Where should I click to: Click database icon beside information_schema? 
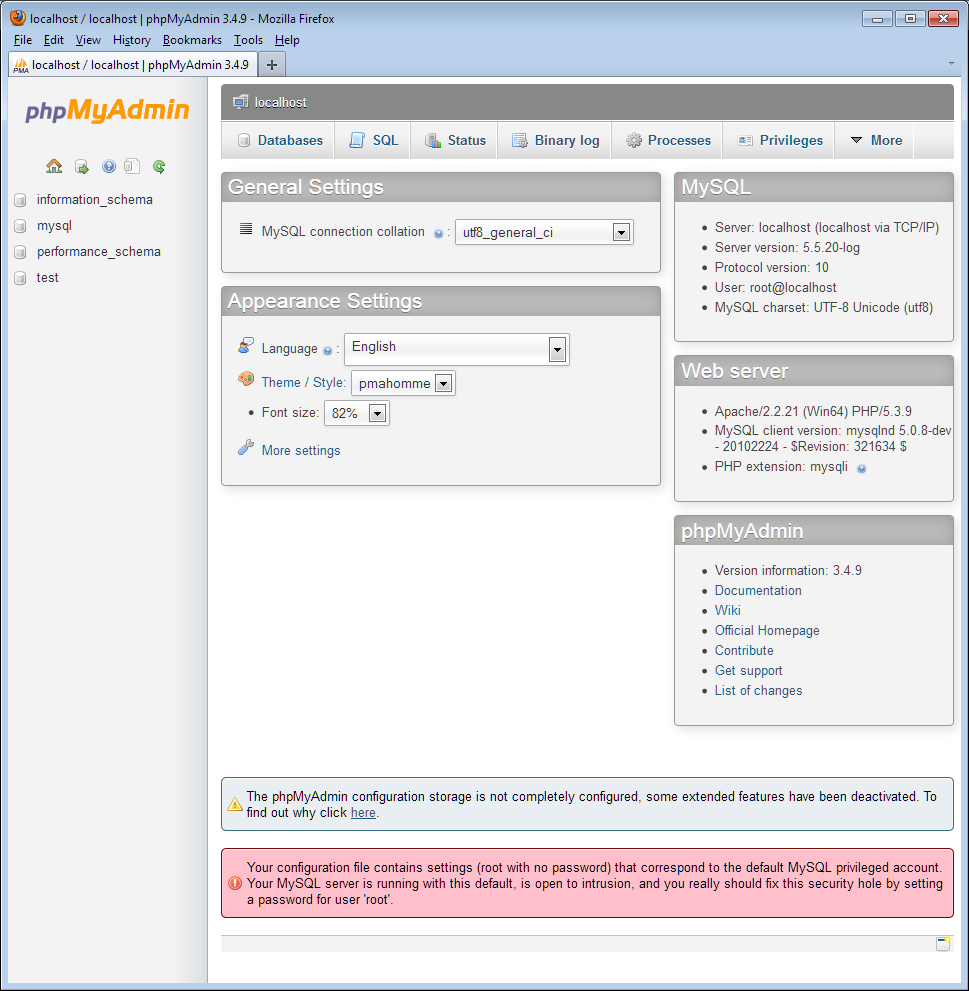point(20,200)
